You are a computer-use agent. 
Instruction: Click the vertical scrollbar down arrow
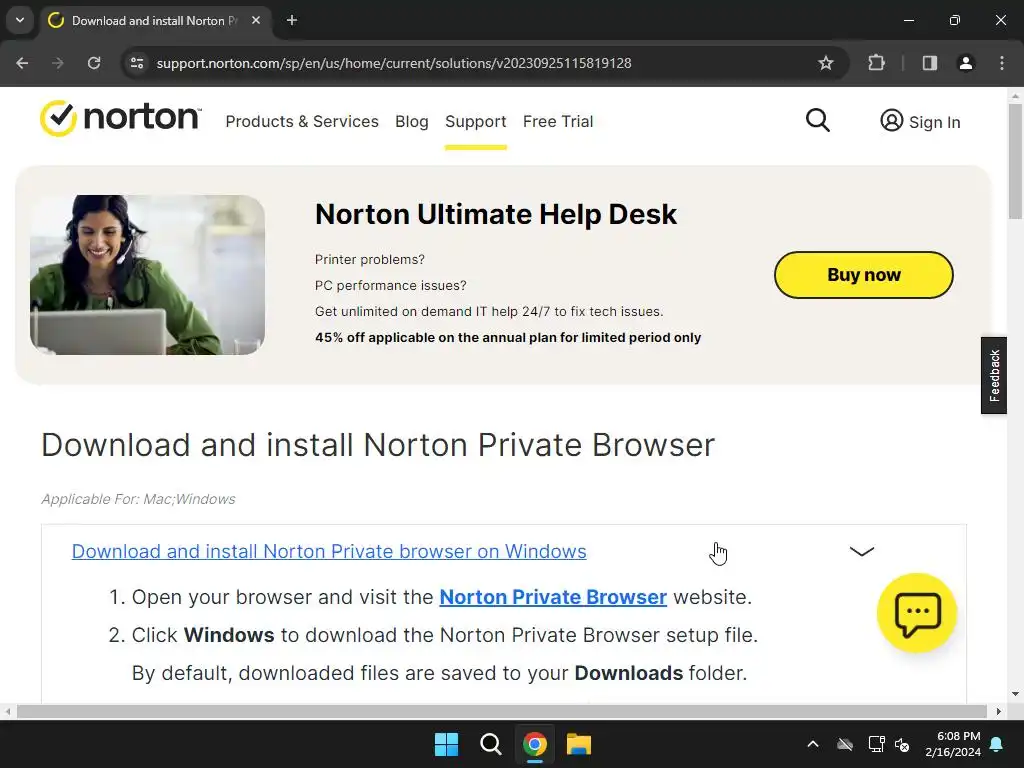tap(1015, 694)
